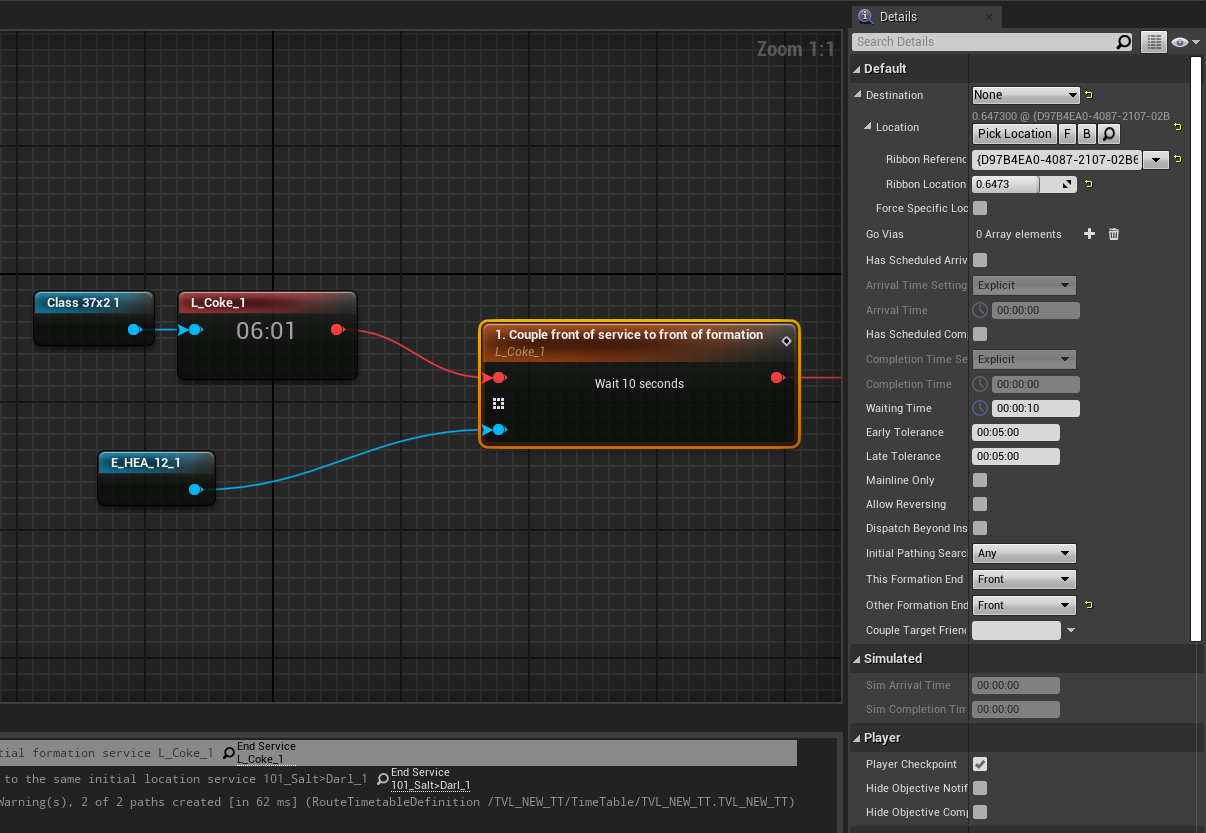Image resolution: width=1206 pixels, height=833 pixels.
Task: Open Couple Target Friendly name dropdown arrow
Action: [x=1071, y=631]
